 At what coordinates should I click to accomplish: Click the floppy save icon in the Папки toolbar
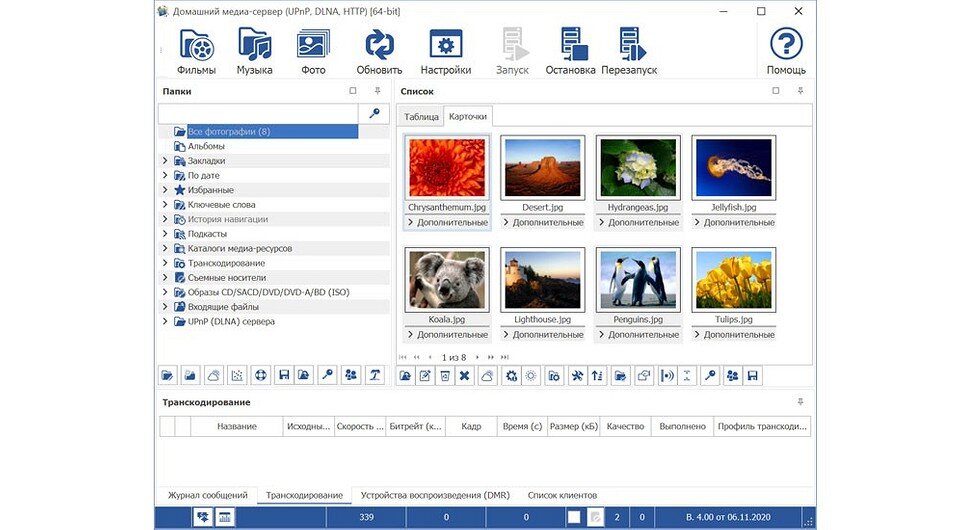click(x=283, y=375)
